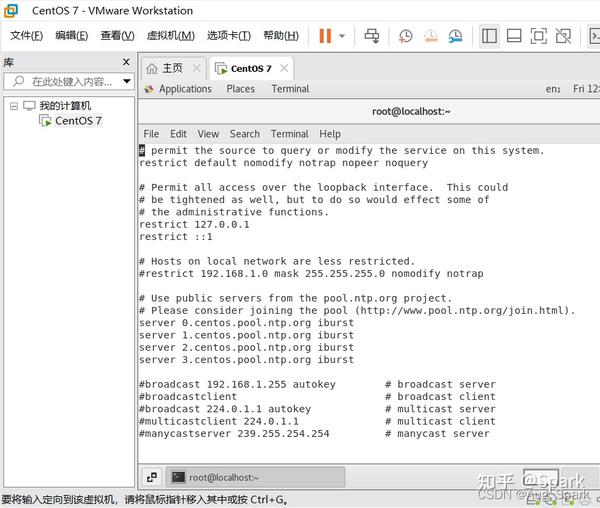Click the line 'server 1.centos.pool.ntp.org iburst'
Image resolution: width=600 pixels, height=508 pixels.
(247, 335)
